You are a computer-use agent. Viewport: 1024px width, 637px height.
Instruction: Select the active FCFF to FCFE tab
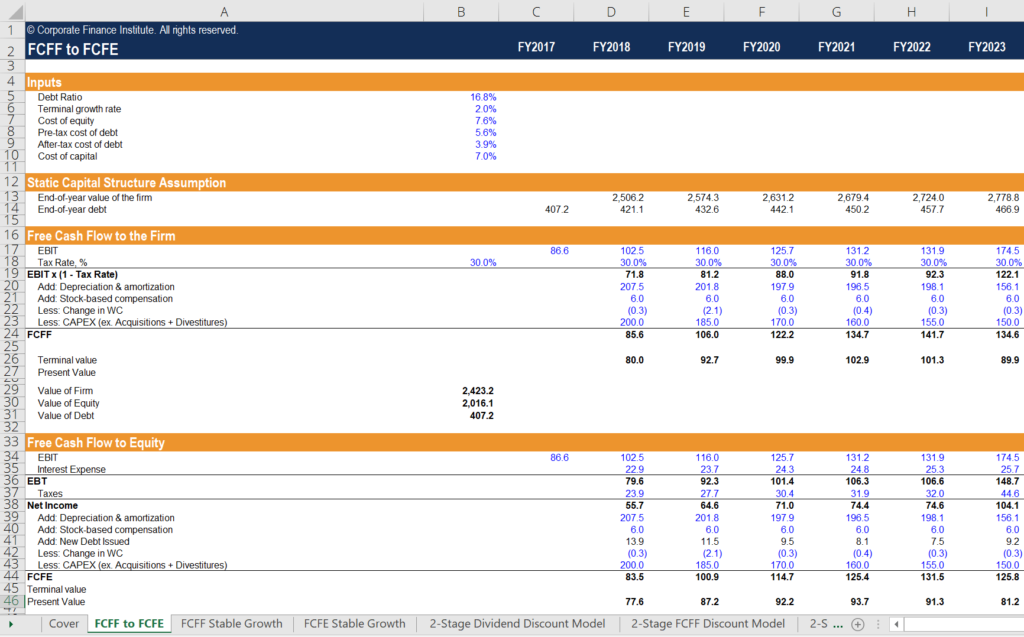pyautogui.click(x=127, y=623)
